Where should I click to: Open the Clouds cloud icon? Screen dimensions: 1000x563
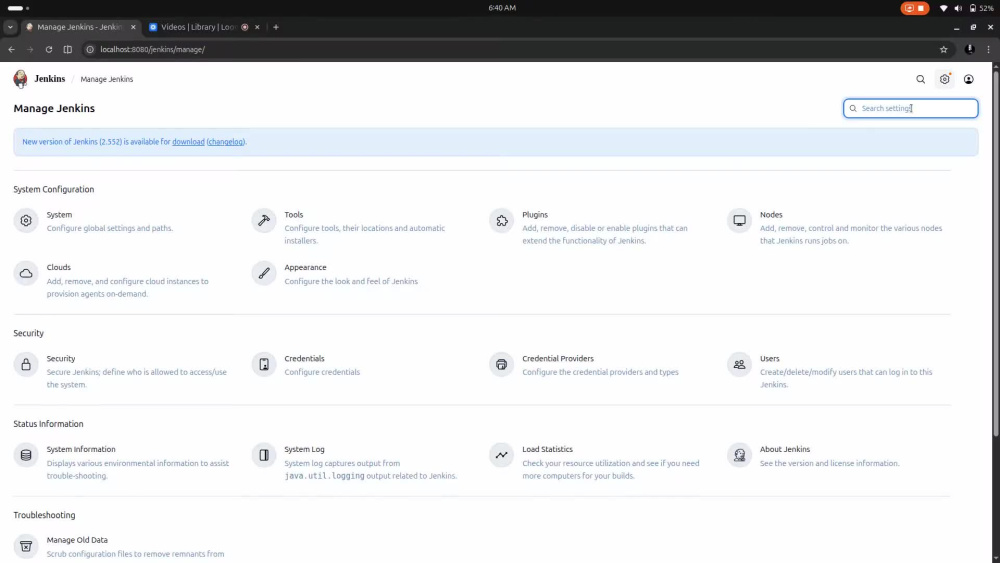26,274
